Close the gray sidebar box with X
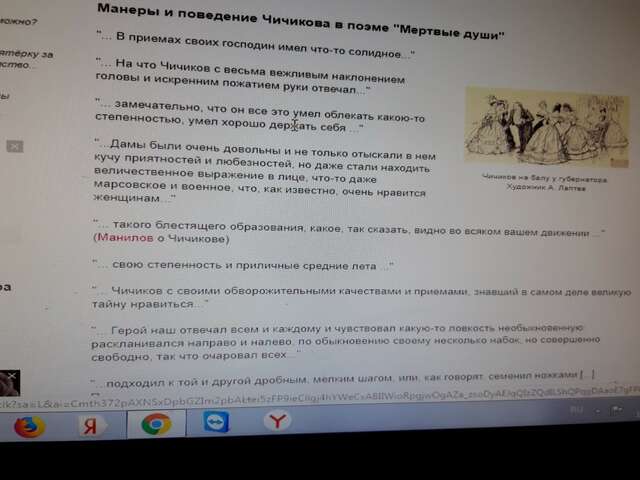 pyautogui.click(x=15, y=146)
